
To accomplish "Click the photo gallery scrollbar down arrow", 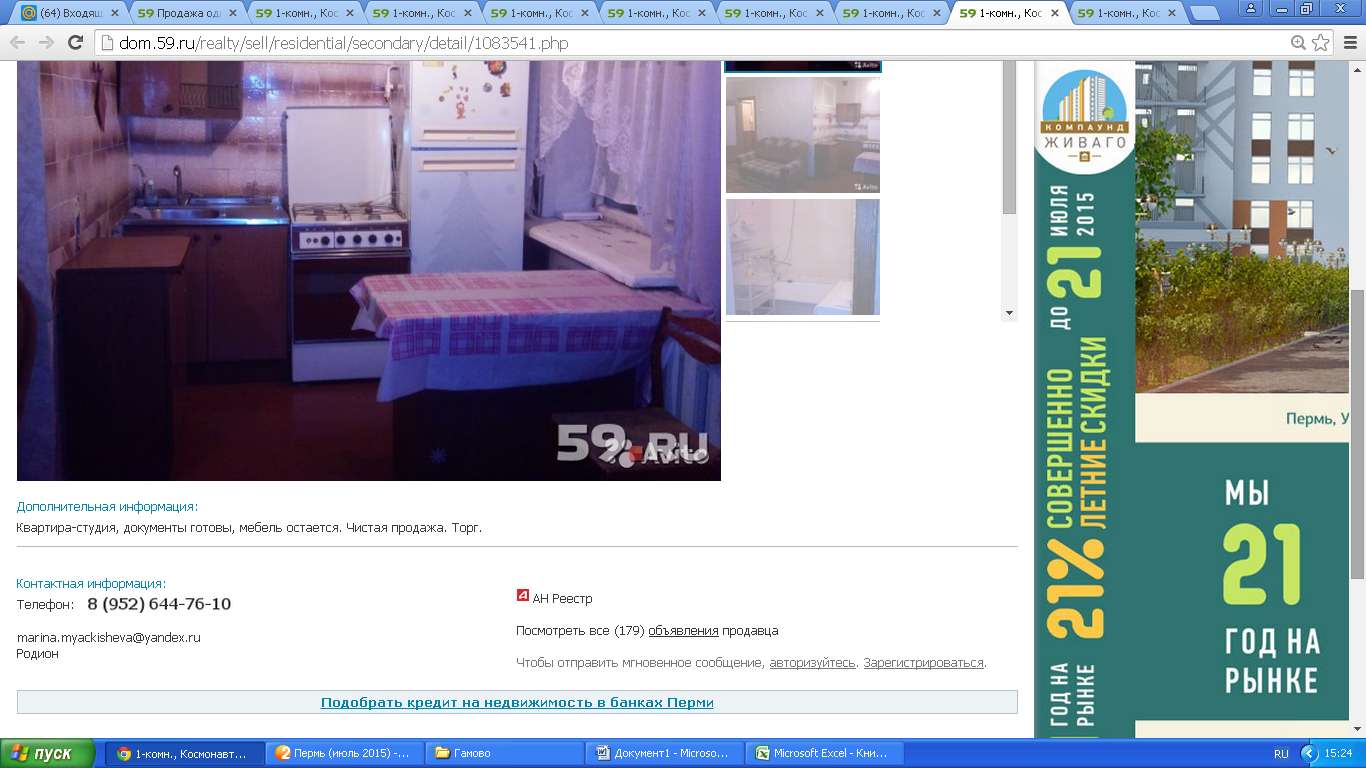I will [1009, 313].
